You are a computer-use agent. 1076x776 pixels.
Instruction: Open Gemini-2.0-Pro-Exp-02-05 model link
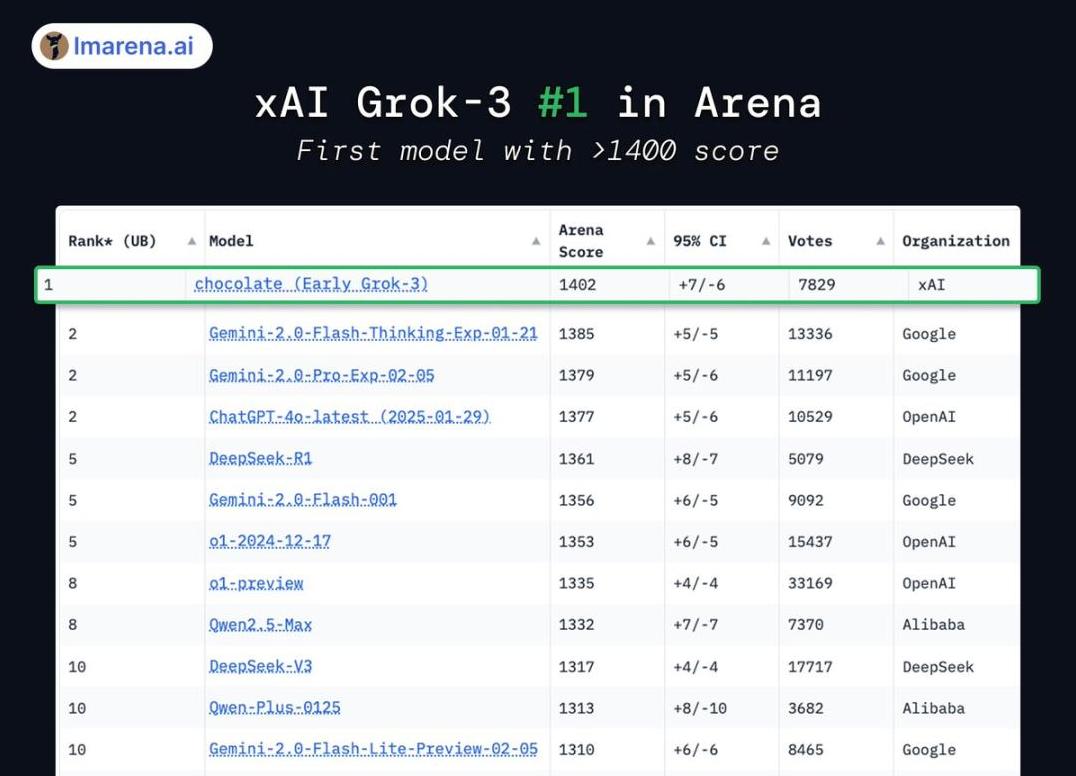(322, 375)
